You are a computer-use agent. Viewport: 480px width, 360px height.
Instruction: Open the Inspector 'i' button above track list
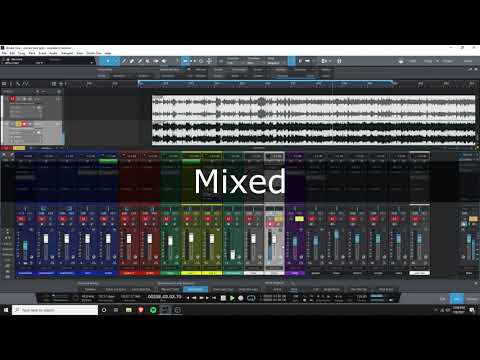tap(11, 84)
